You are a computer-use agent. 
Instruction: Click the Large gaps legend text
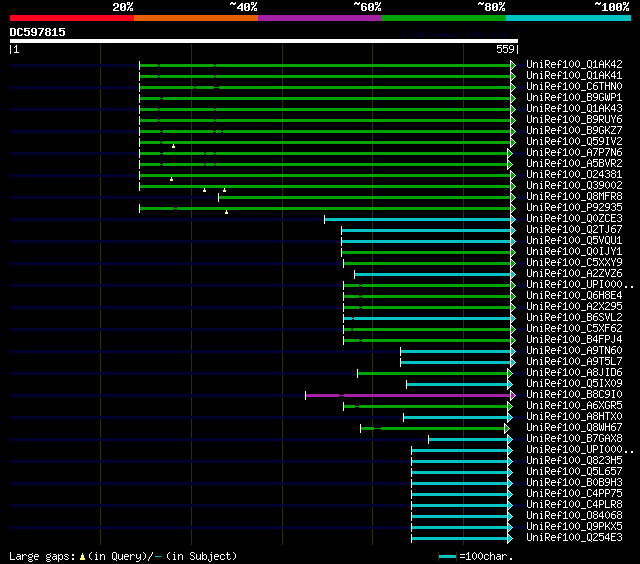[x=123, y=556]
